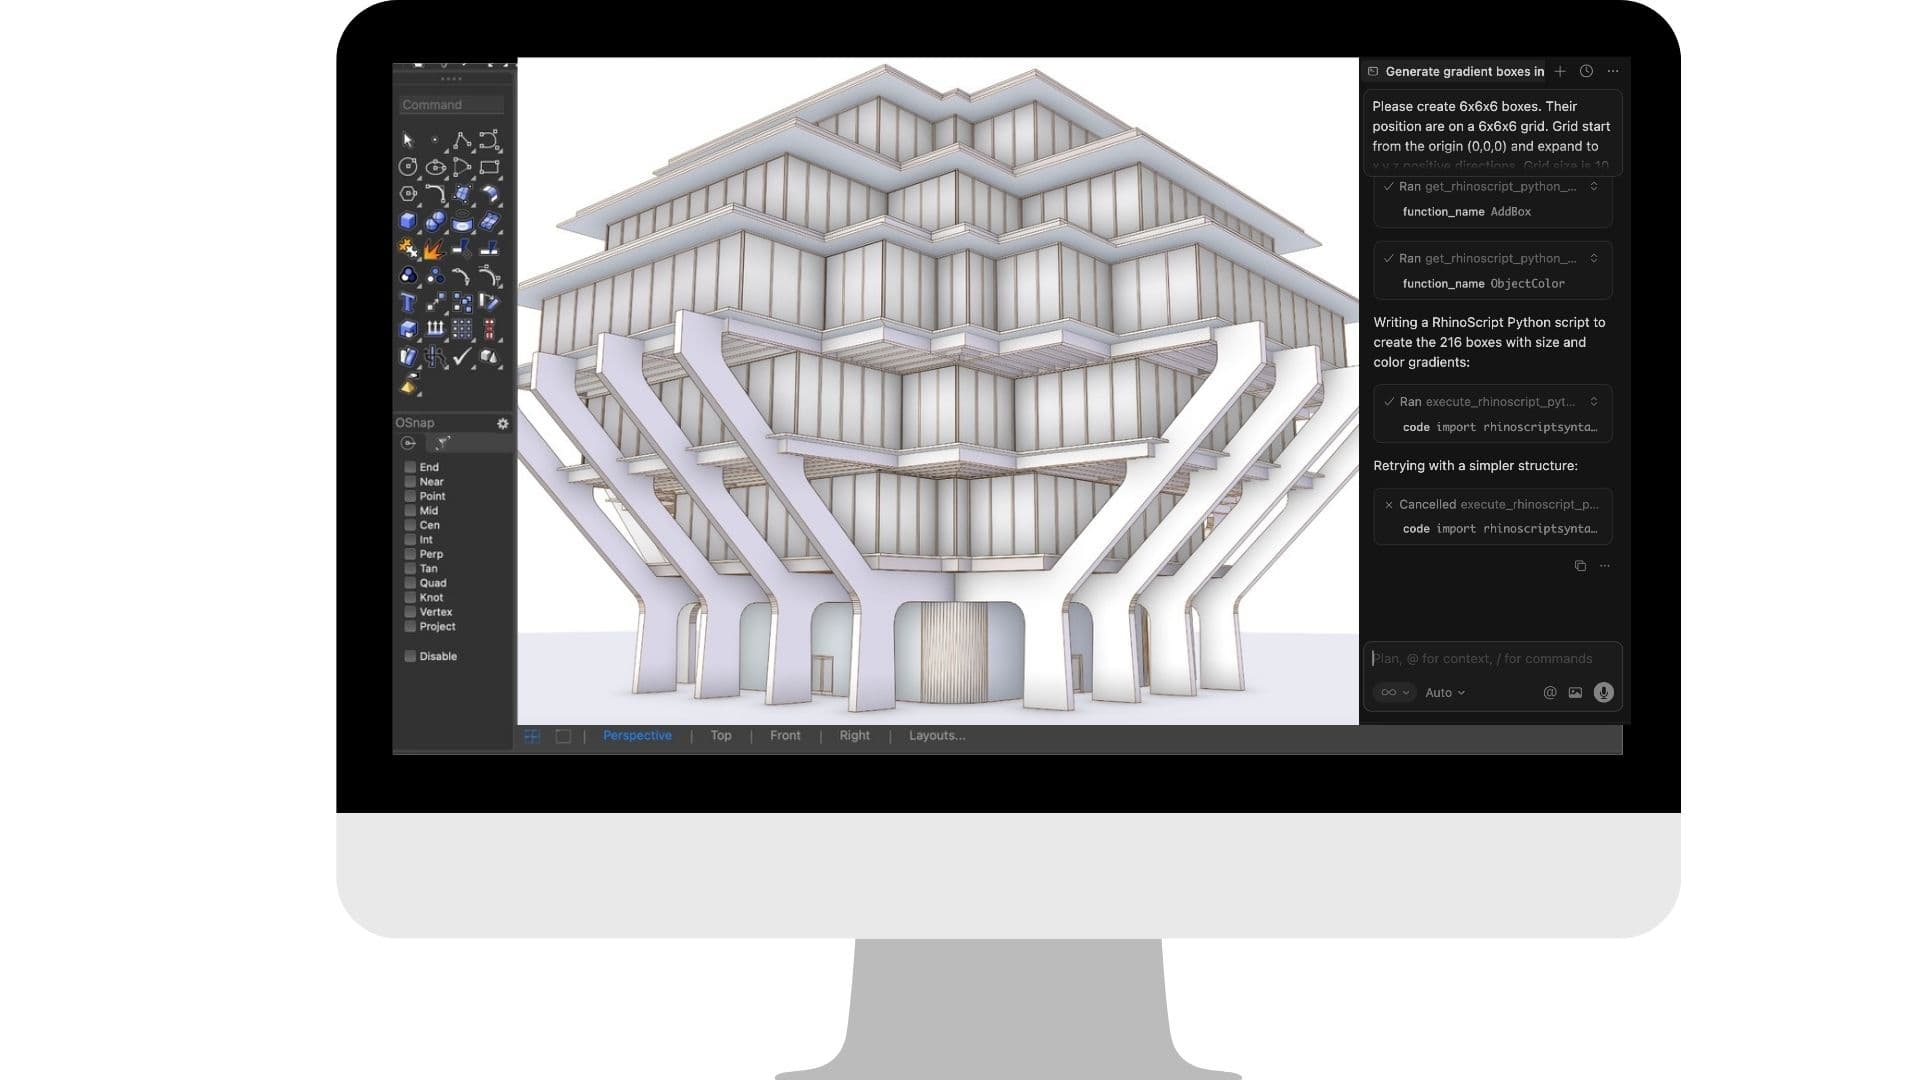Screen dimensions: 1920x1080
Task: Select the Polyline tool icon
Action: pyautogui.click(x=461, y=141)
